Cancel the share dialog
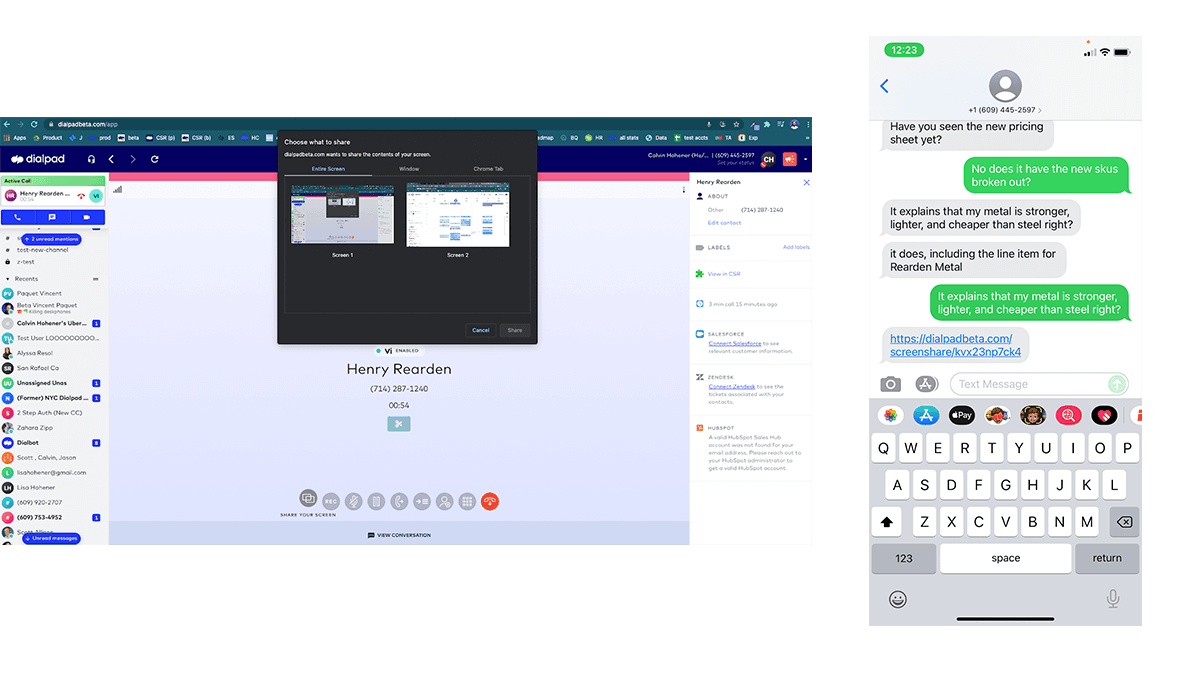Viewport: 1177px width, 681px height. [480, 330]
